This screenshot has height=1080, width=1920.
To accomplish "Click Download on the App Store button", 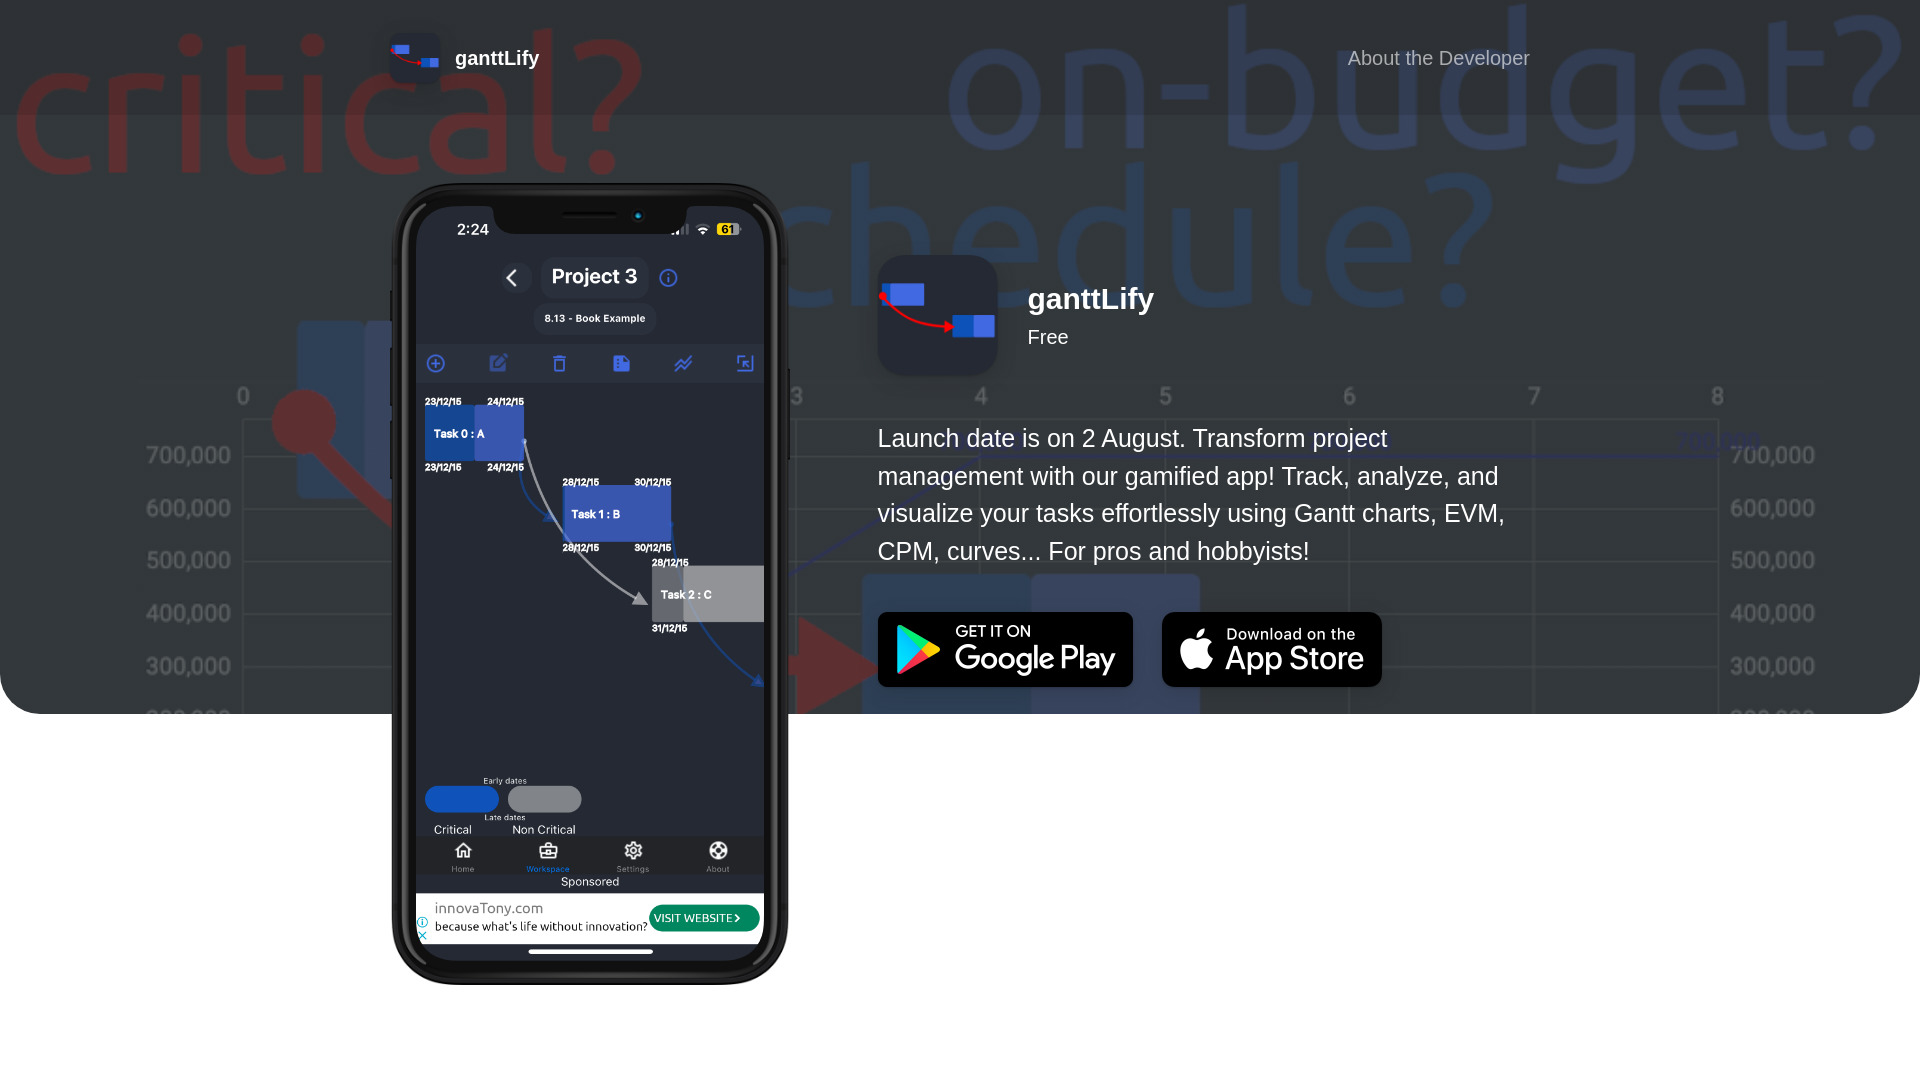I will tap(1270, 649).
